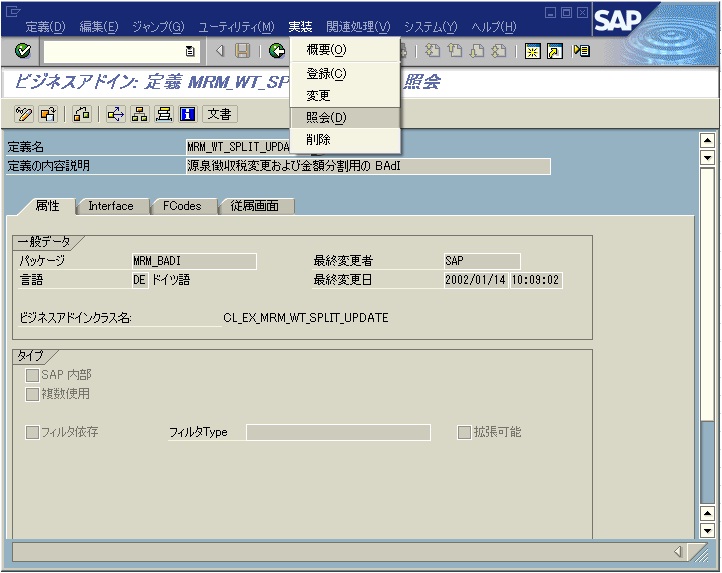
Task: Click the green checkmark Enter icon
Action: tap(22, 51)
